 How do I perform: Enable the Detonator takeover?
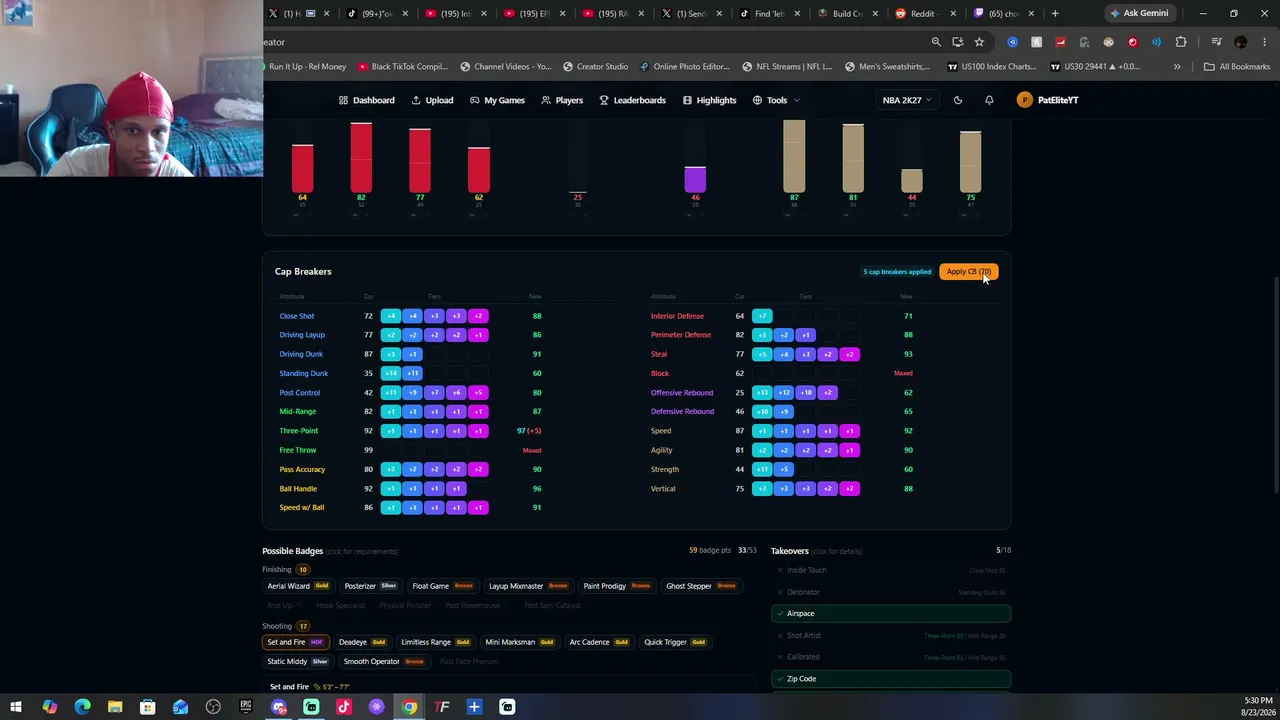tap(891, 592)
